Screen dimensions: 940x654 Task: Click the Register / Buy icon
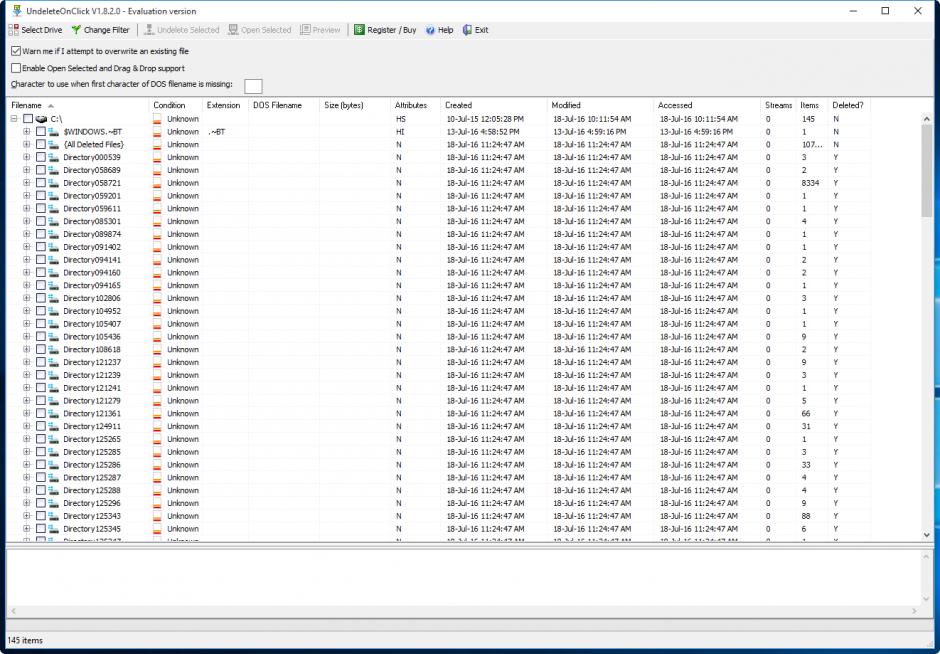coord(359,30)
